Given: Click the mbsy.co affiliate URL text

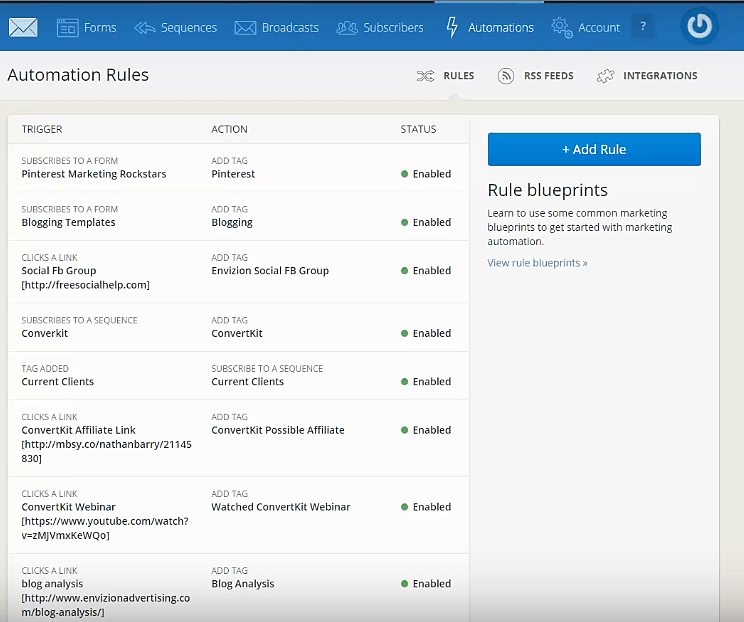Looking at the screenshot, I should [106, 452].
